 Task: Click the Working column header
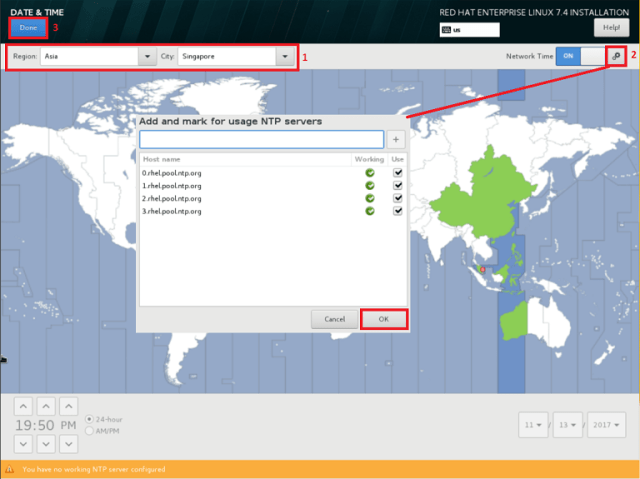click(369, 159)
